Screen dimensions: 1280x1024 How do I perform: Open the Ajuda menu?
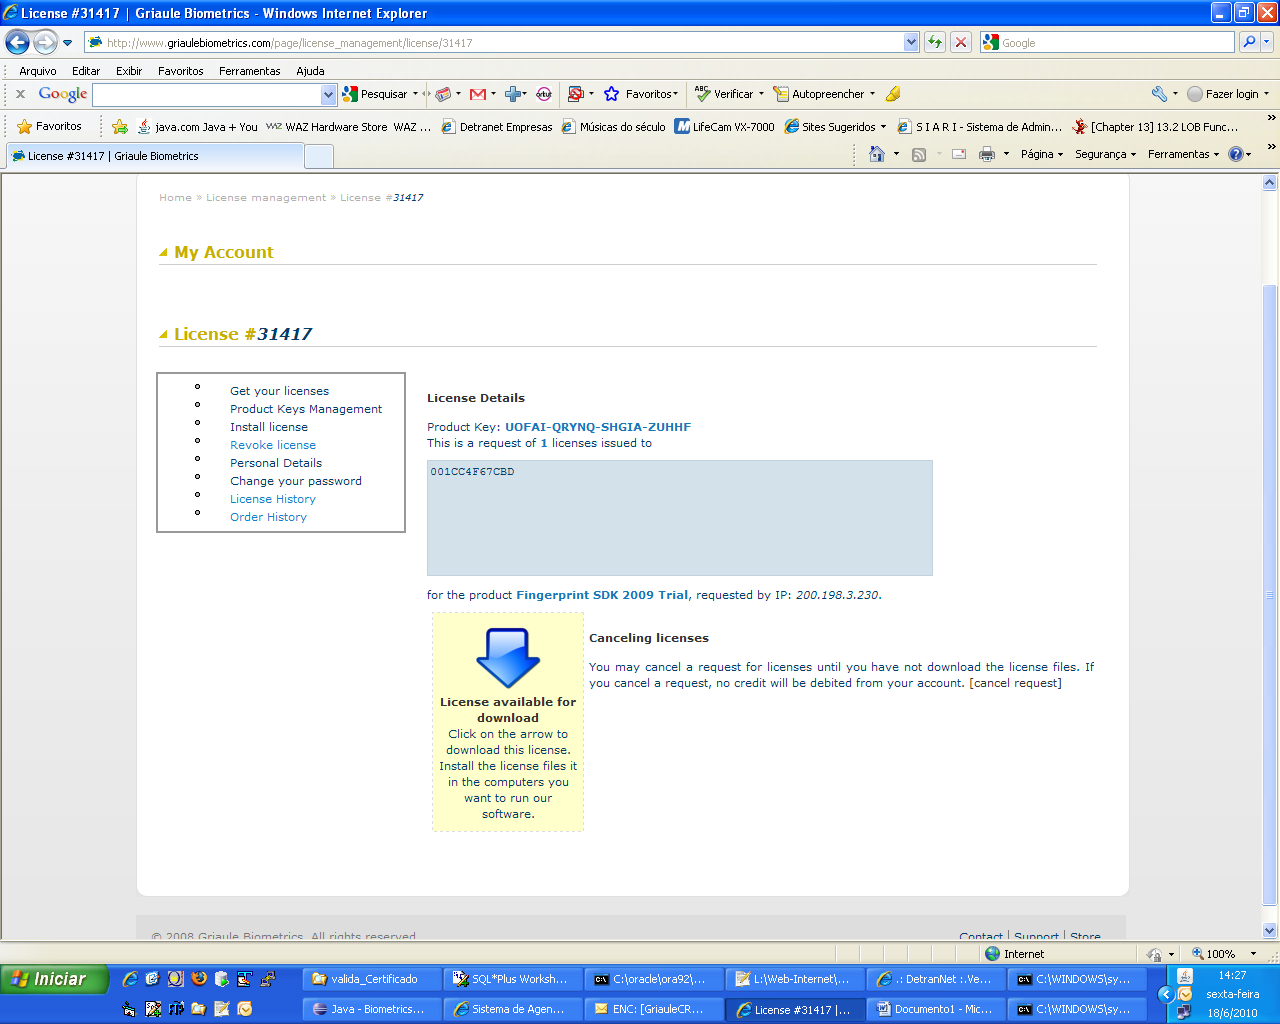(x=310, y=71)
